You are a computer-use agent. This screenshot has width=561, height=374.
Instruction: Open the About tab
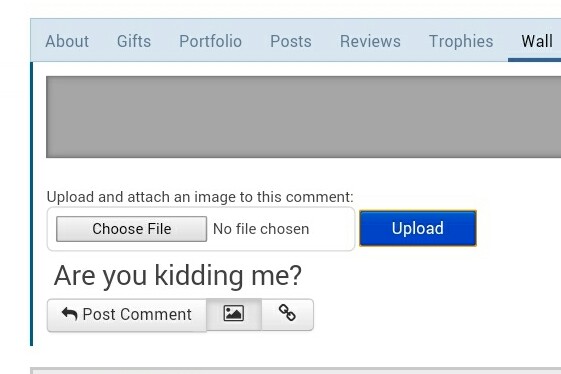coord(67,41)
